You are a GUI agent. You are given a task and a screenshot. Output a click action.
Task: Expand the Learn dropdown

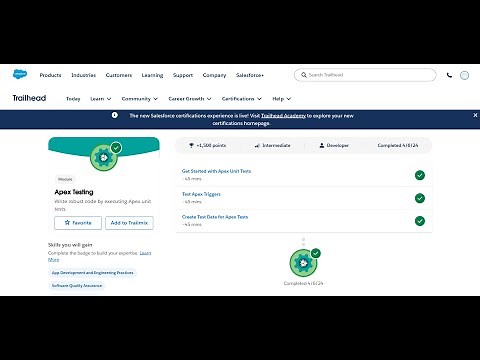pyautogui.click(x=101, y=99)
